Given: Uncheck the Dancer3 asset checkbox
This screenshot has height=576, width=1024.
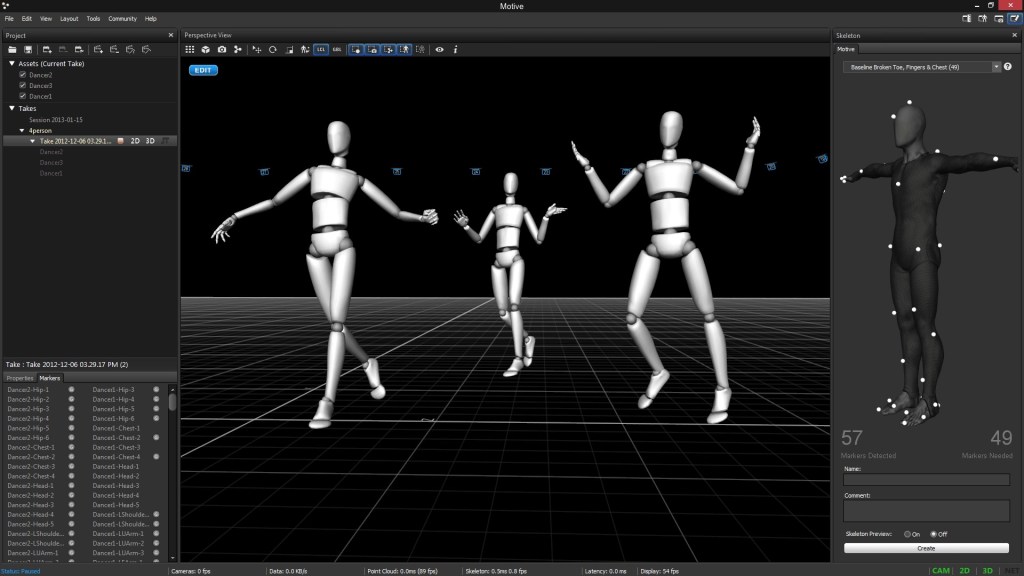Looking at the screenshot, I should point(23,86).
